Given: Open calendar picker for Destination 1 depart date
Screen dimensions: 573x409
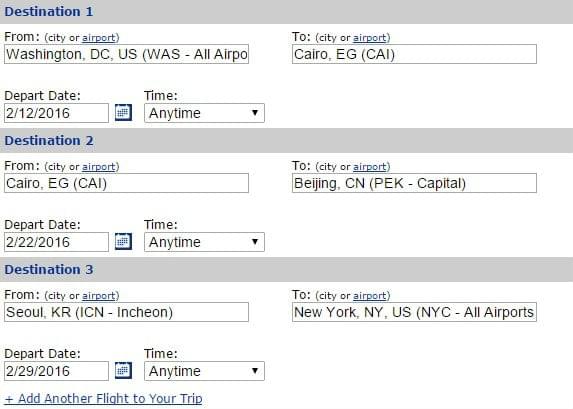Looking at the screenshot, I should (x=123, y=113).
